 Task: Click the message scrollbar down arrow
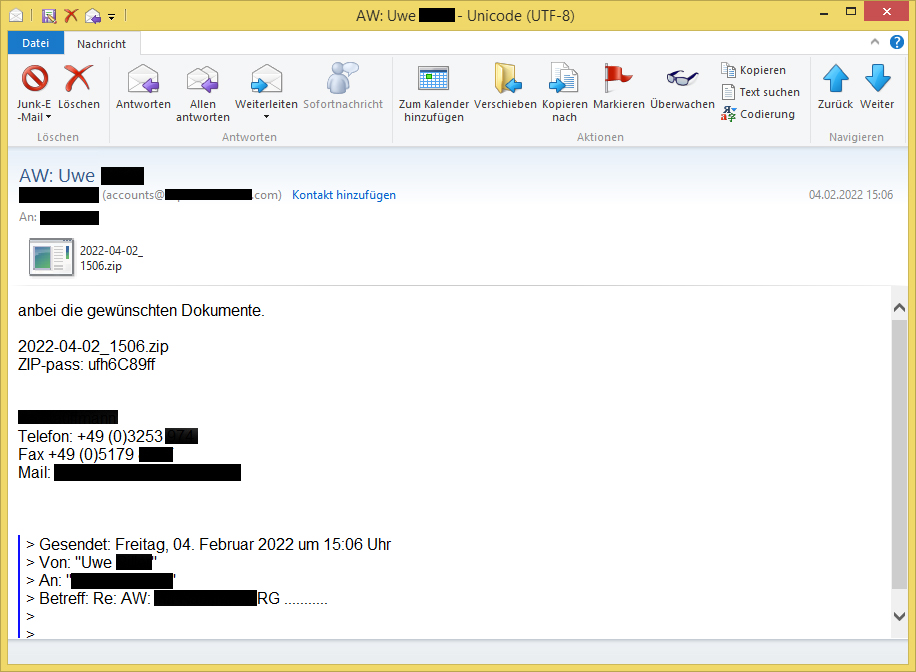[x=900, y=616]
